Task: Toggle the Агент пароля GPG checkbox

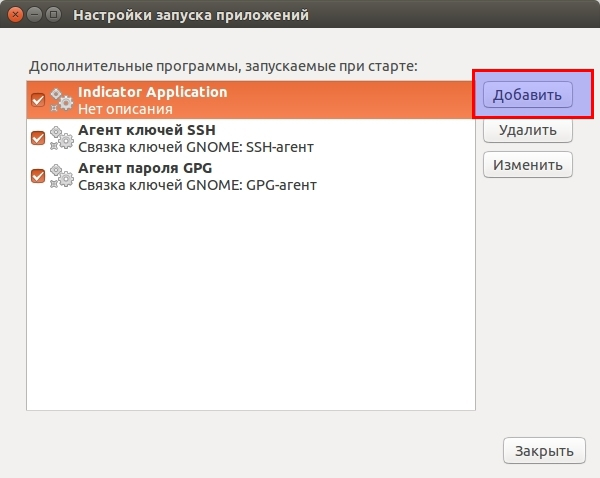Action: pyautogui.click(x=38, y=176)
